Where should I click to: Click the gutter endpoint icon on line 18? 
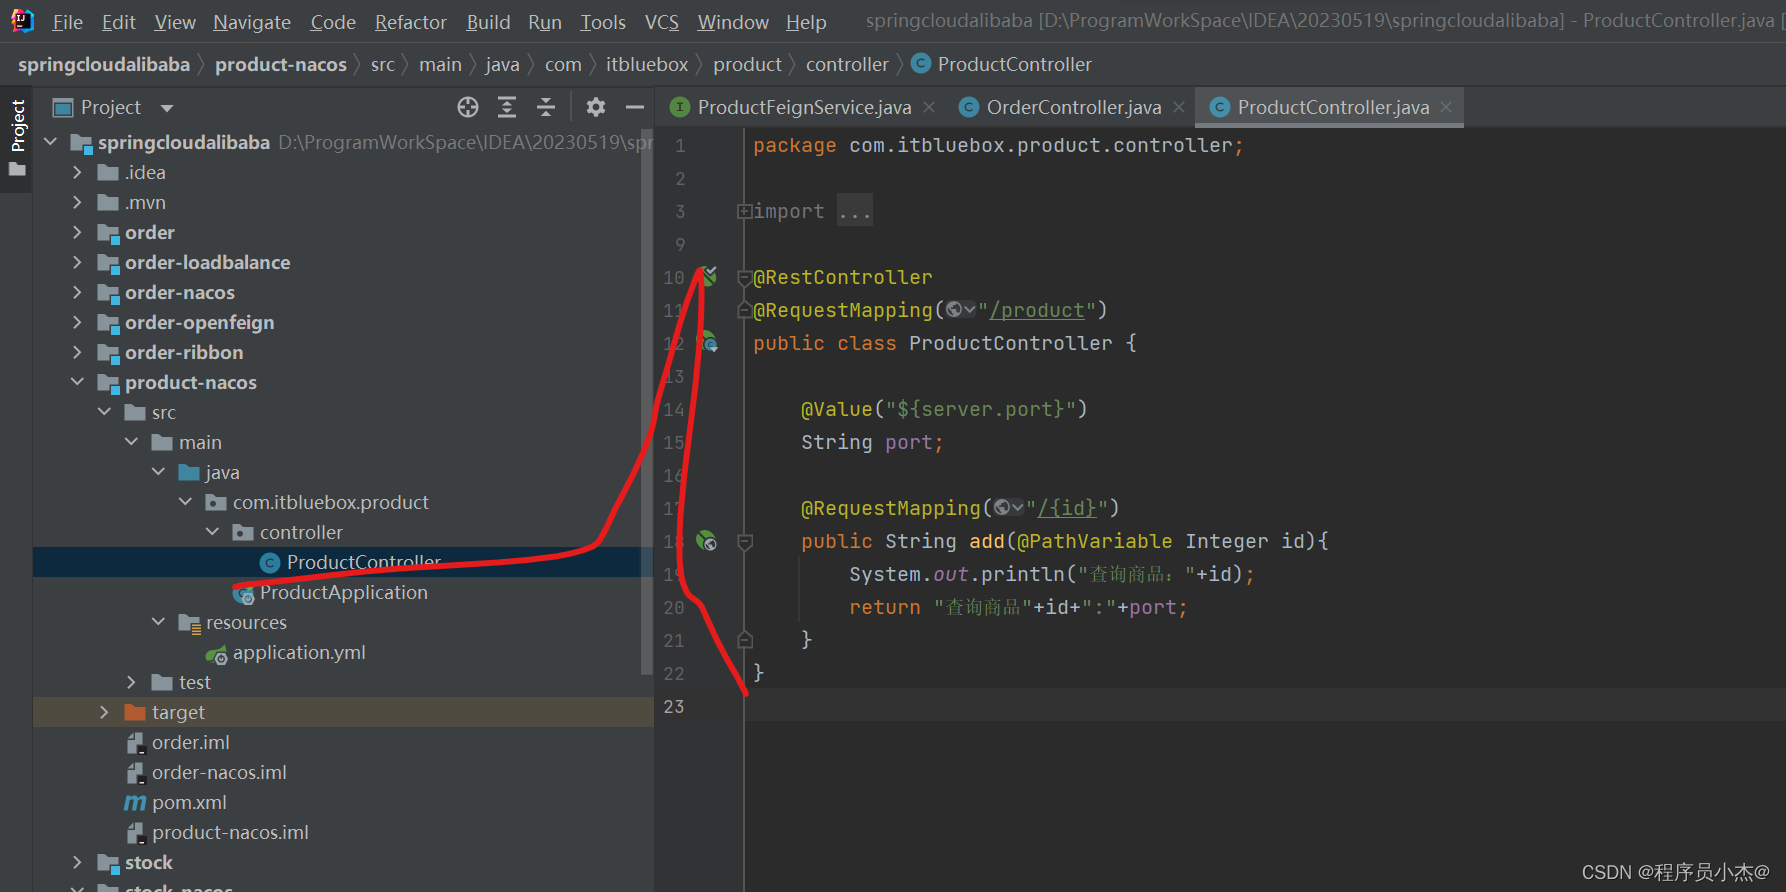[706, 540]
